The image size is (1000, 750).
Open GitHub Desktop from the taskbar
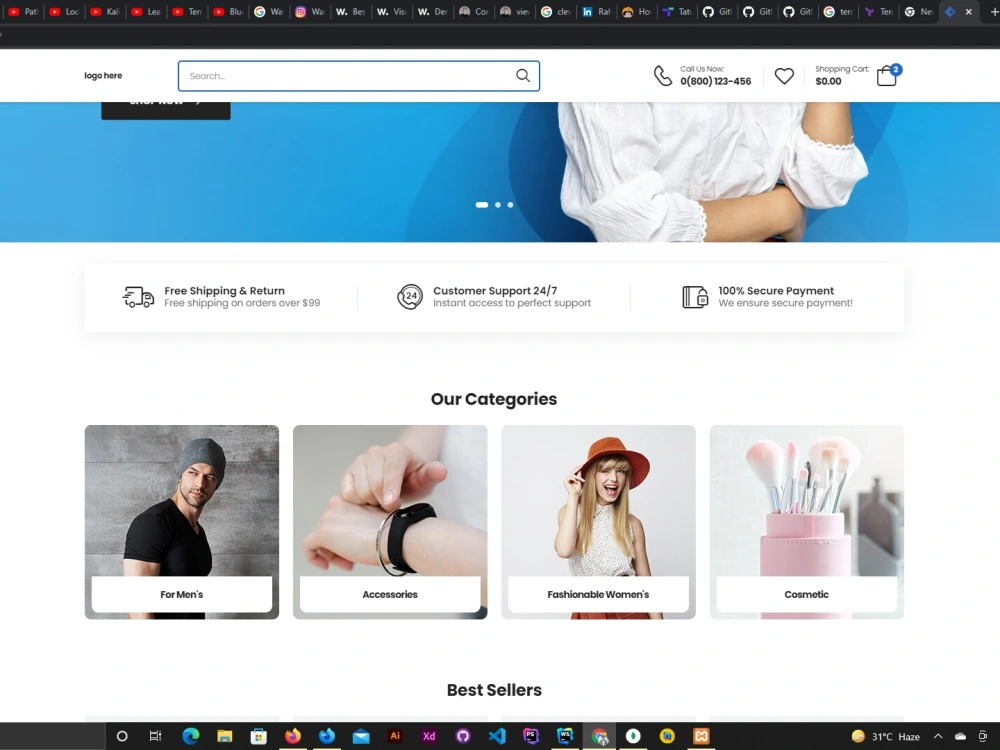(x=463, y=736)
